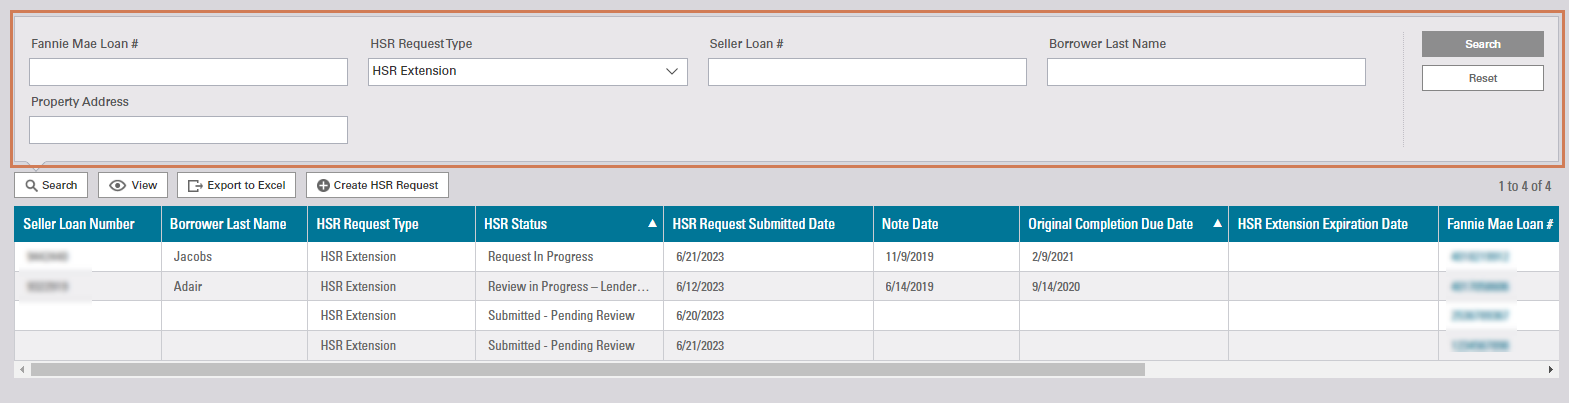Sort by Fannie Mae Loan # column header
Screen dimensions: 1569x403
pos(1499,224)
